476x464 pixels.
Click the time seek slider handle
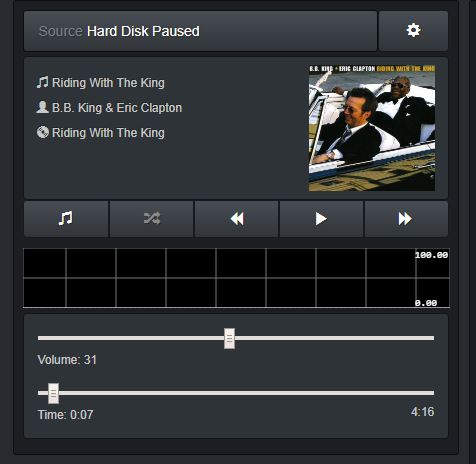click(53, 393)
